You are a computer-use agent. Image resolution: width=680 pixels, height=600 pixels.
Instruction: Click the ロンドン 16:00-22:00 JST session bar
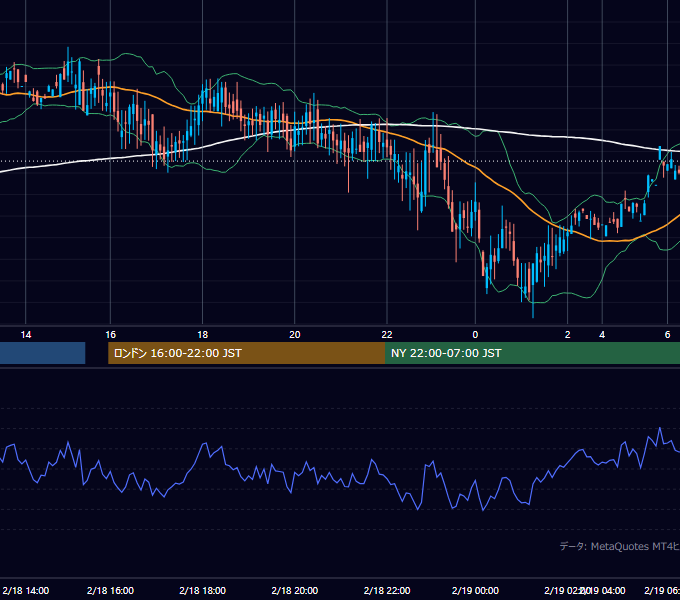(246, 353)
